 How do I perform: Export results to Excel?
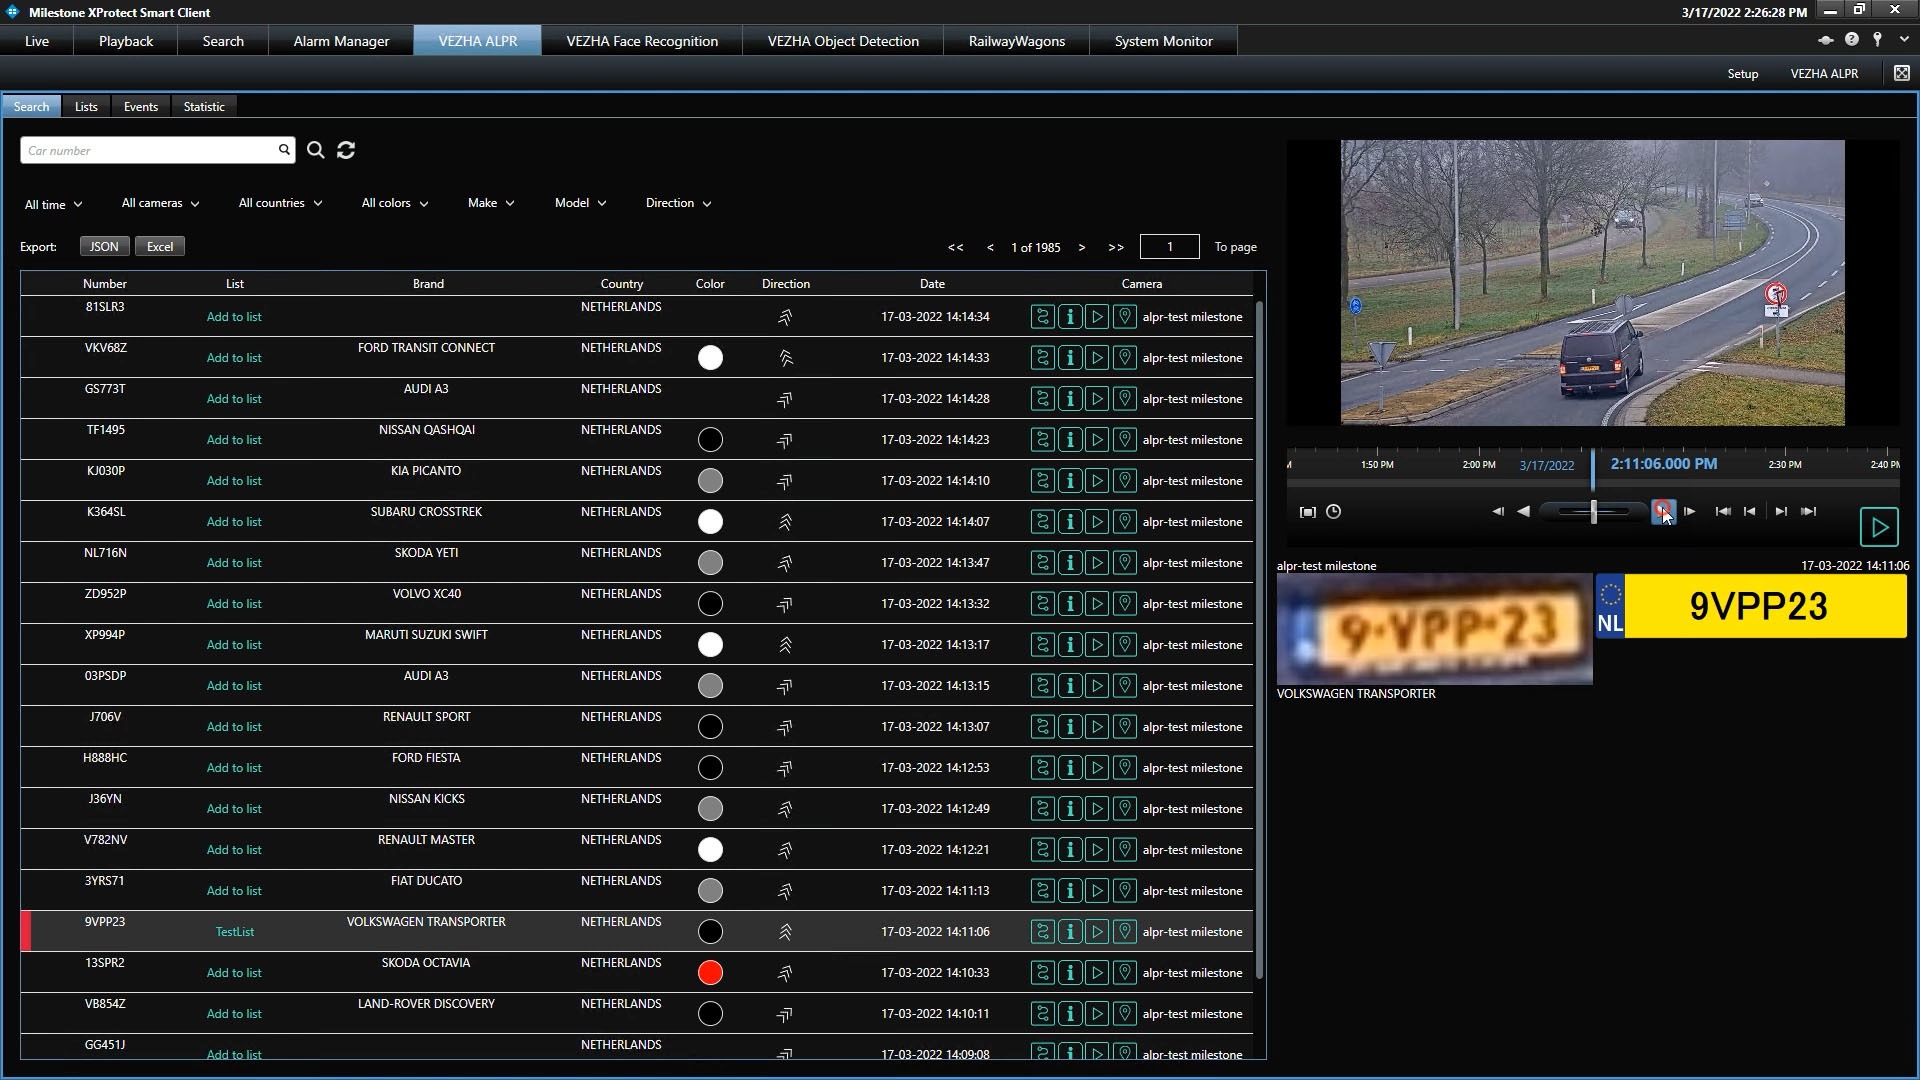(160, 247)
